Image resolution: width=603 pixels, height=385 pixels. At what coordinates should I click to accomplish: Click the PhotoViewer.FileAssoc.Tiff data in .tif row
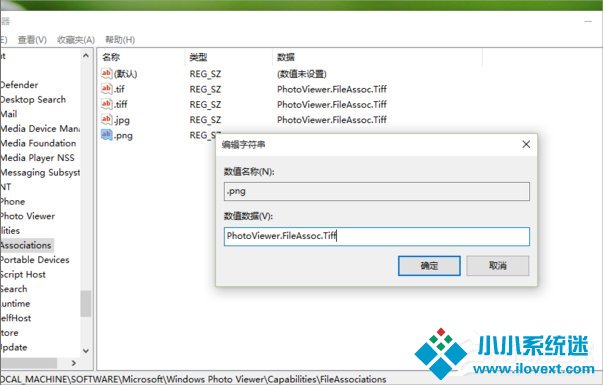332,89
